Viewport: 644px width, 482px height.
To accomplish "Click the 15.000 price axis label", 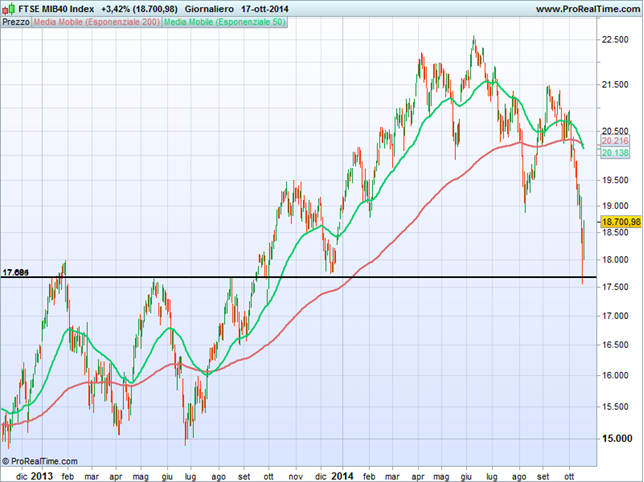I will point(615,439).
